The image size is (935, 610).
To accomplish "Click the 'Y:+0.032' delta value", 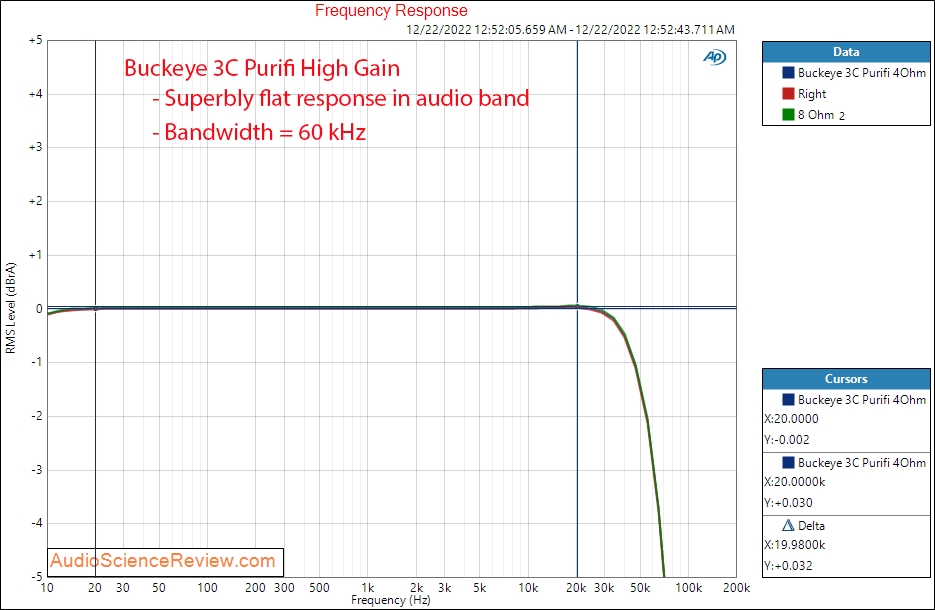I will [x=788, y=566].
